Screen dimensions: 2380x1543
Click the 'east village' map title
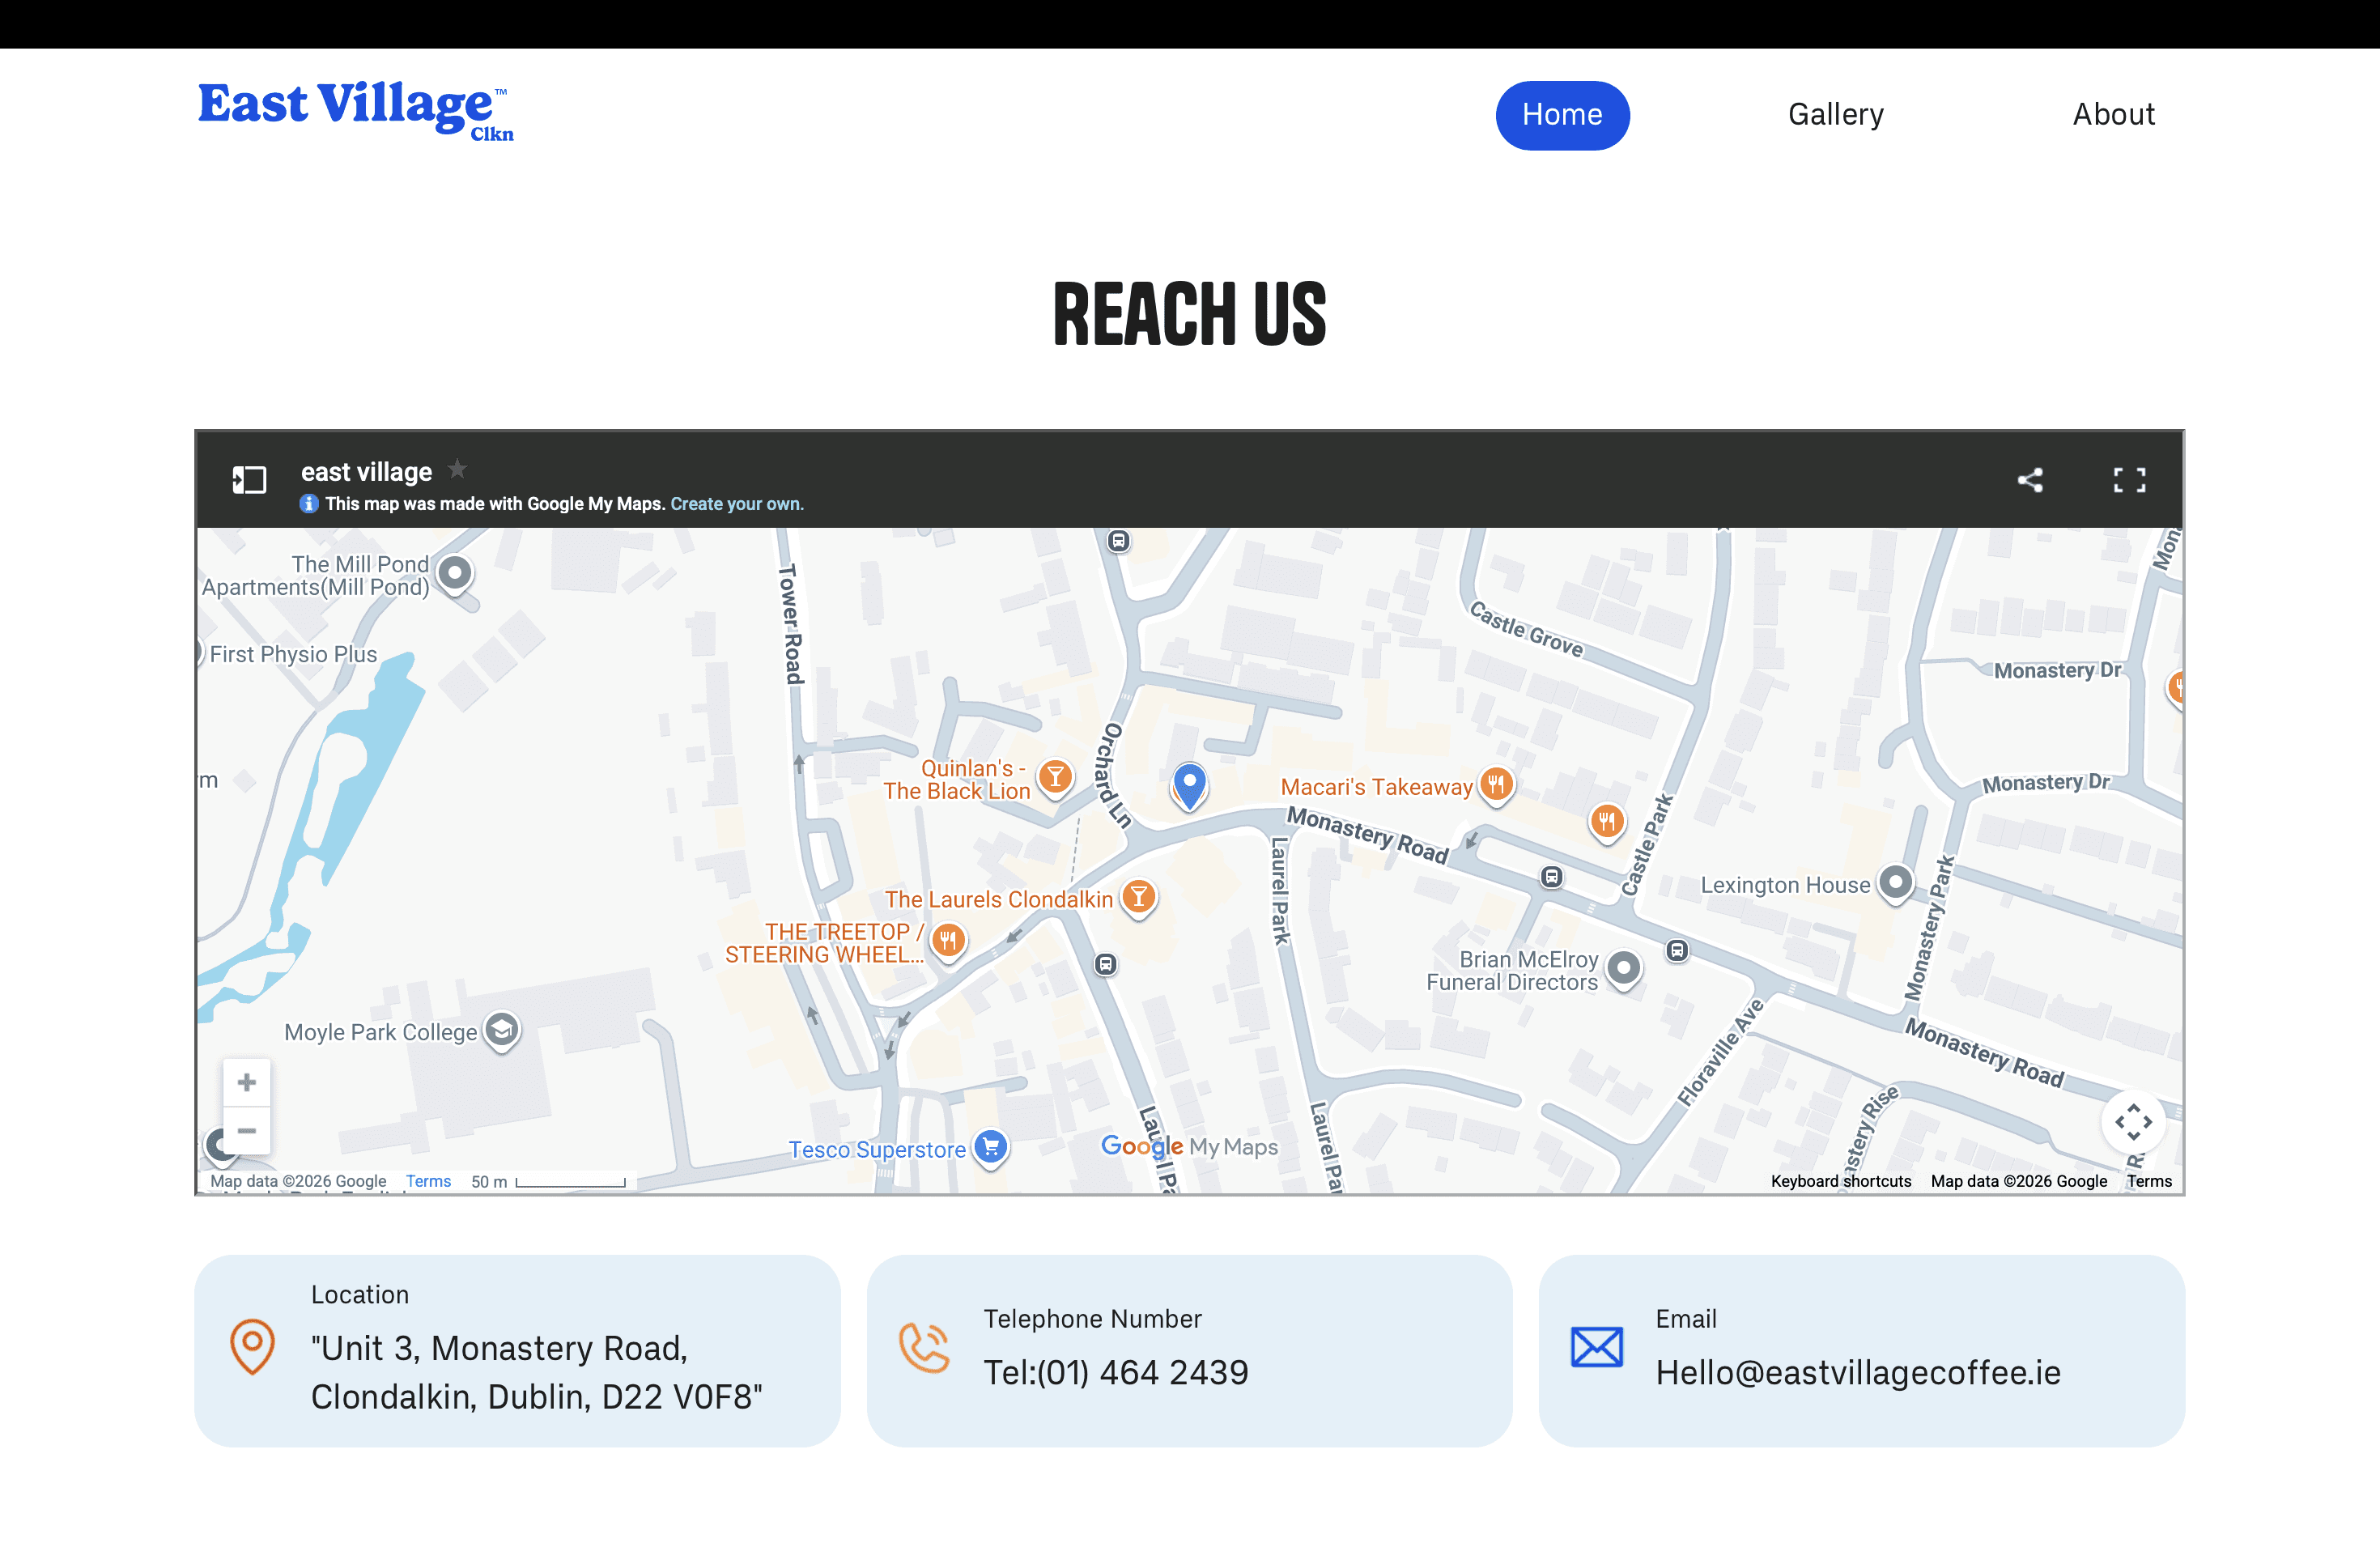pyautogui.click(x=366, y=472)
